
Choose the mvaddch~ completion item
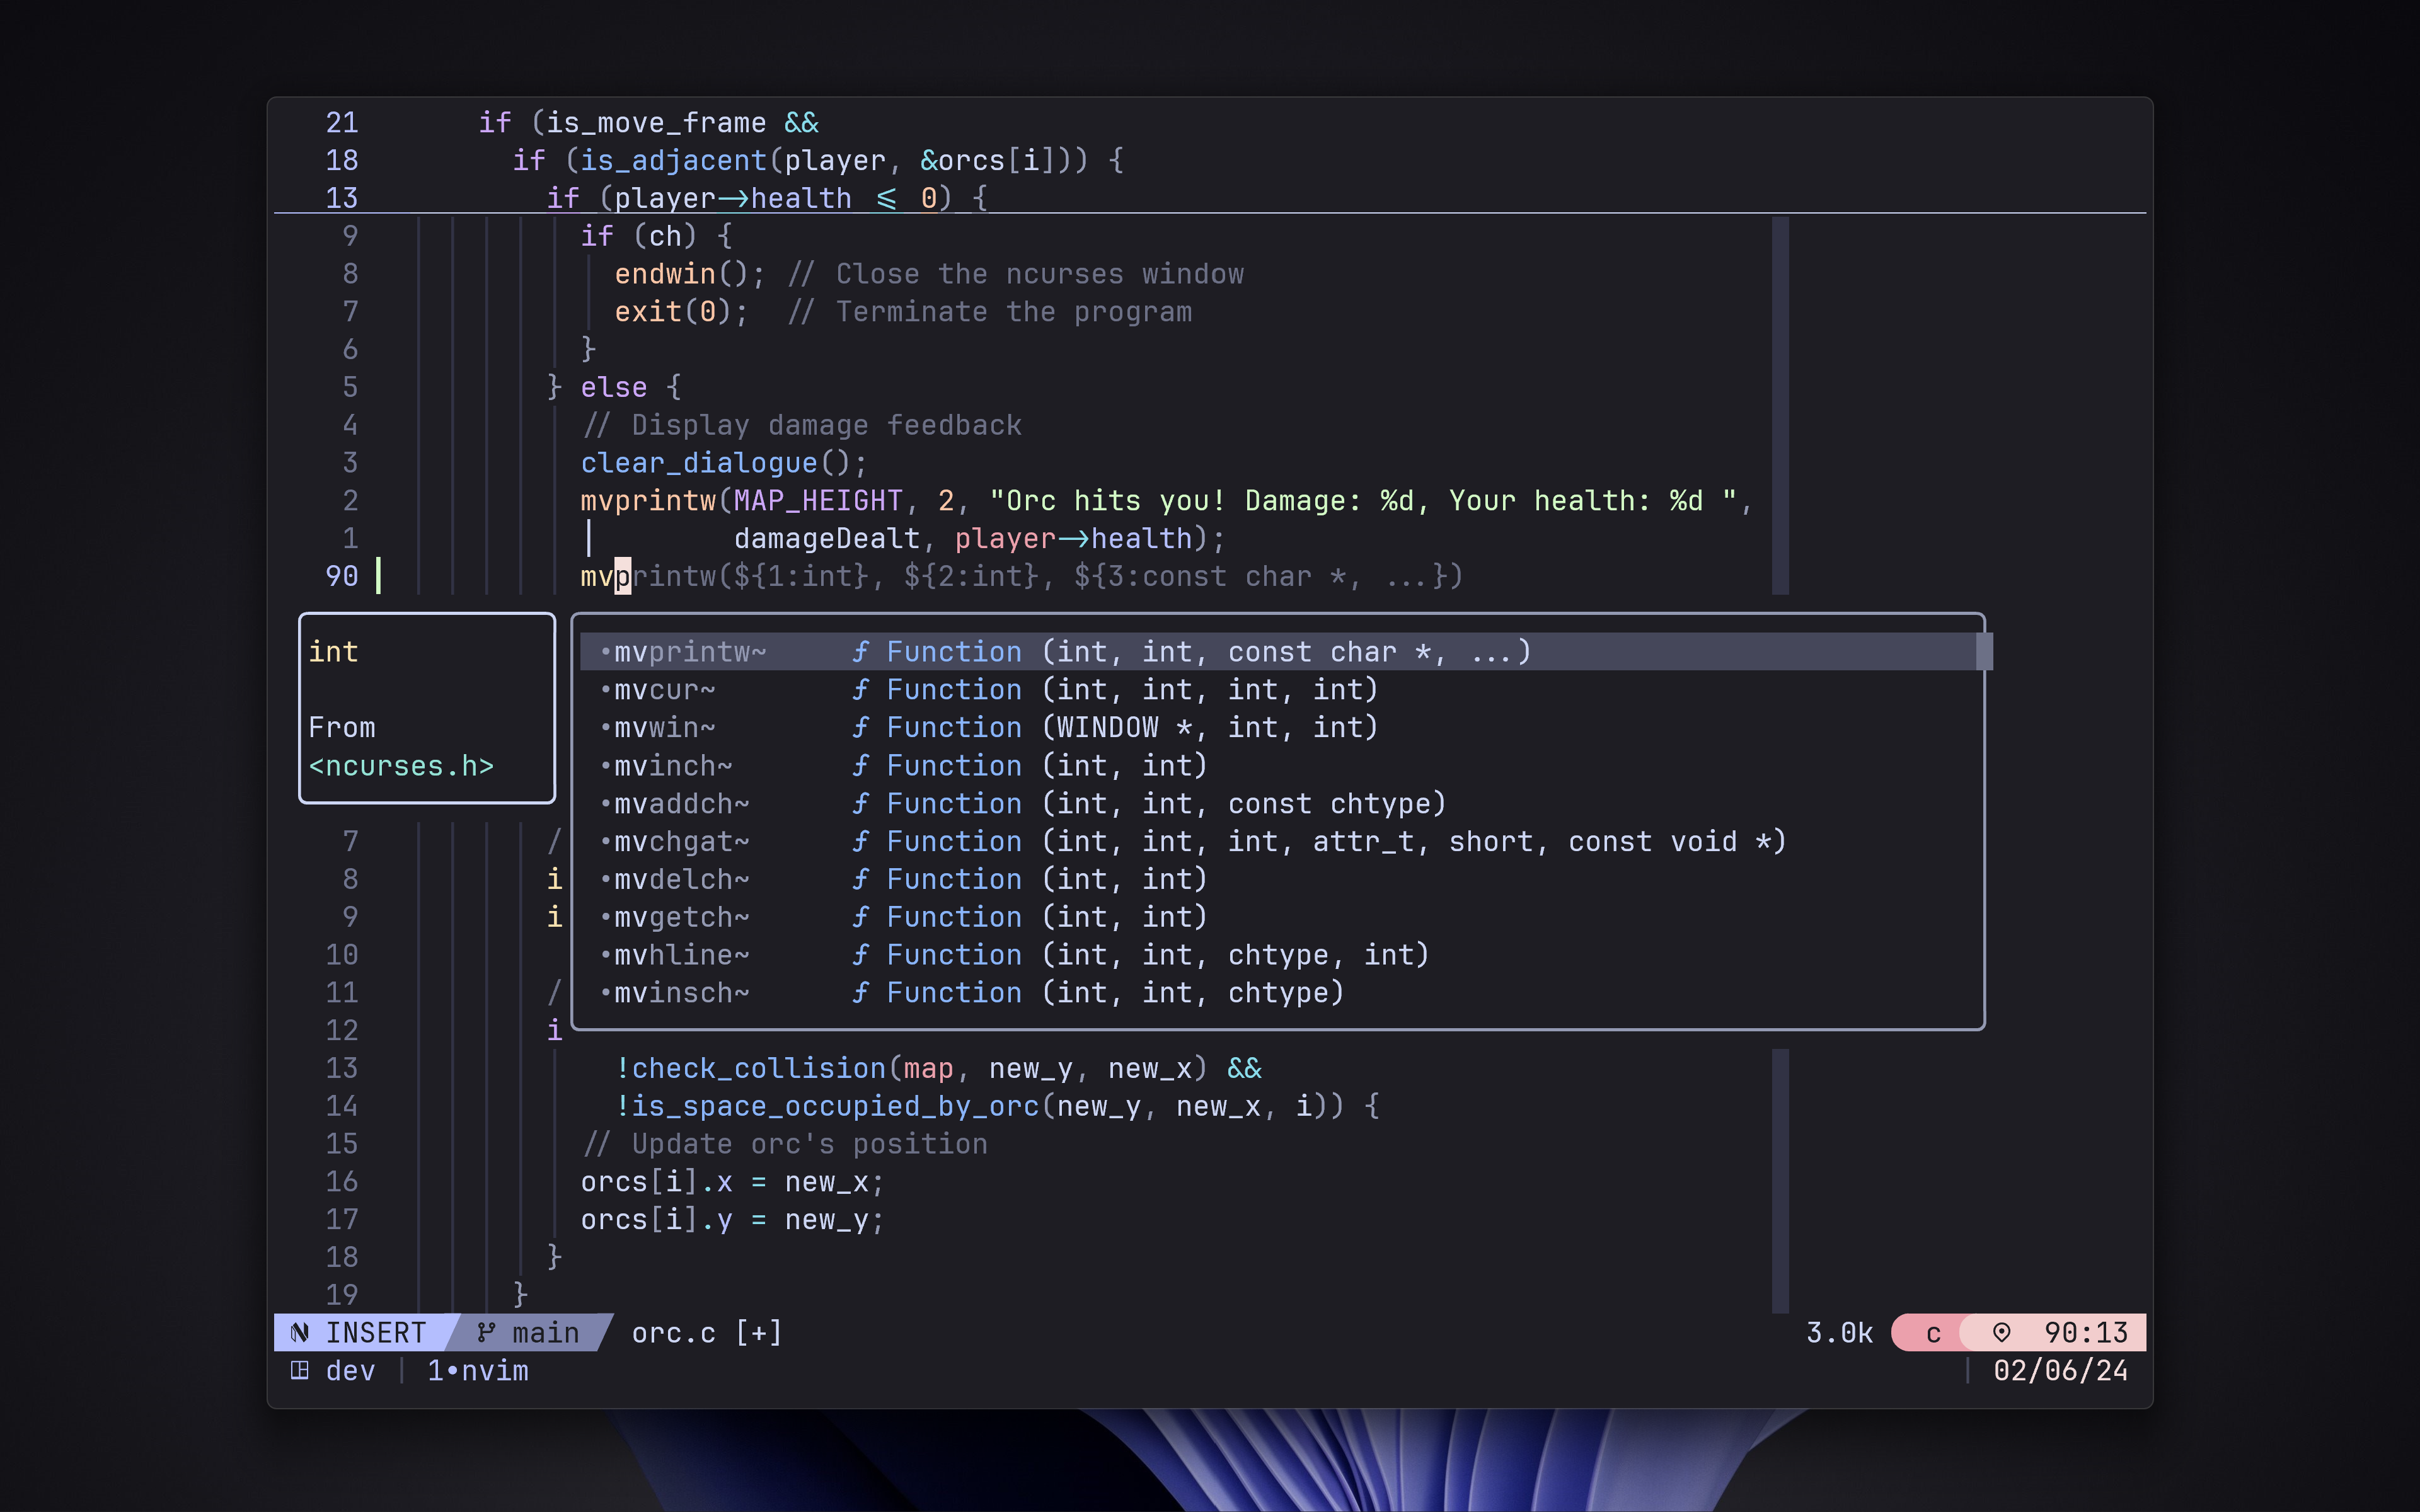[1278, 804]
